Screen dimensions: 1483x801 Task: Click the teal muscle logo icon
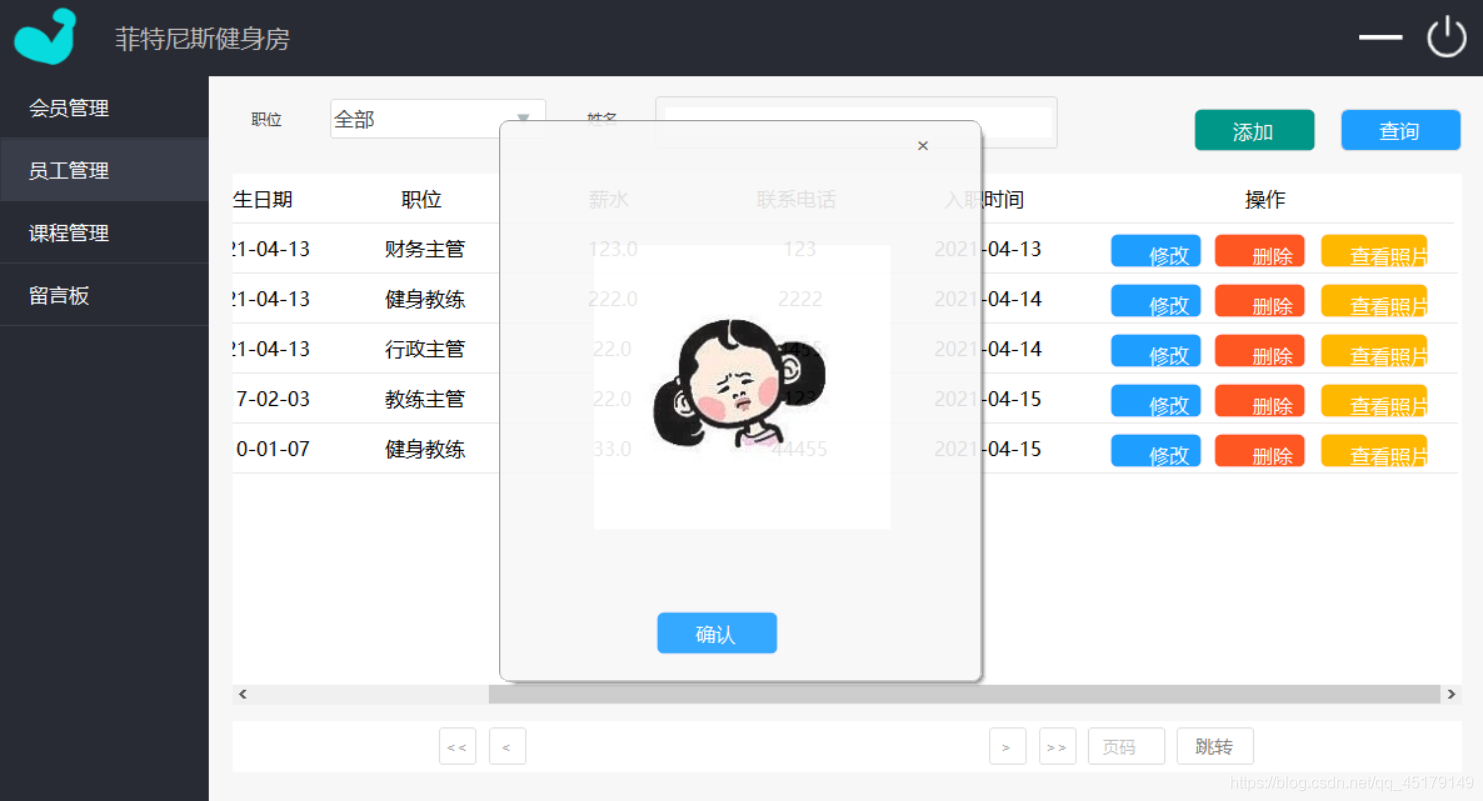click(x=45, y=37)
